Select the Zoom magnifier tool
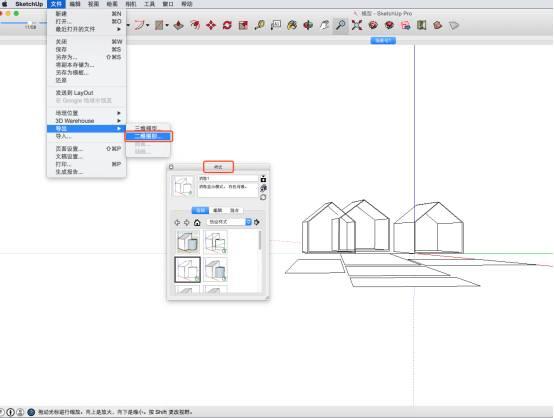 [341, 25]
